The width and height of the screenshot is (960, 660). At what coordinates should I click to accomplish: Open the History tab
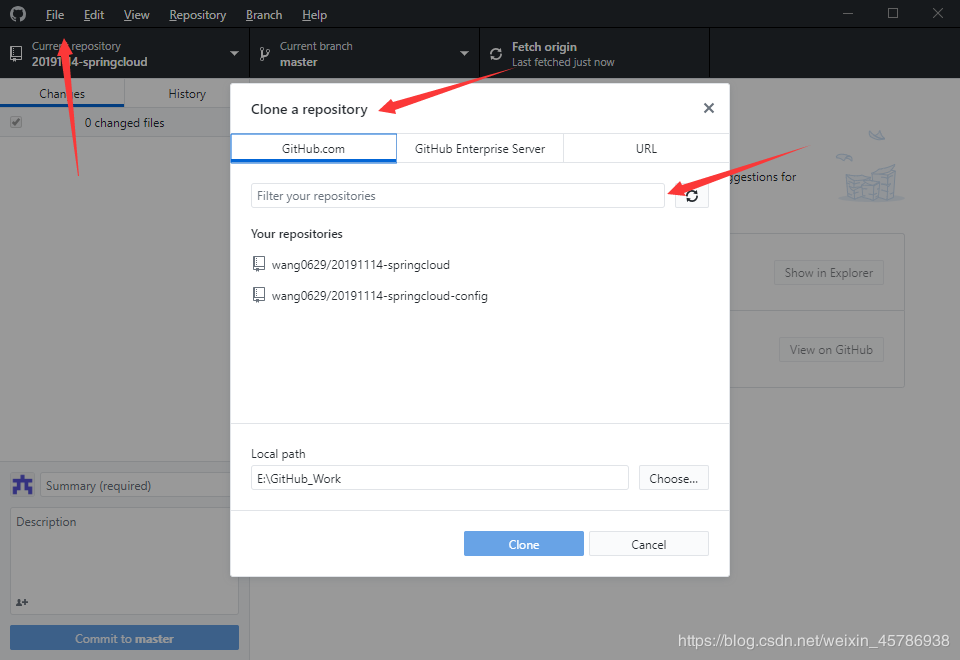187,94
